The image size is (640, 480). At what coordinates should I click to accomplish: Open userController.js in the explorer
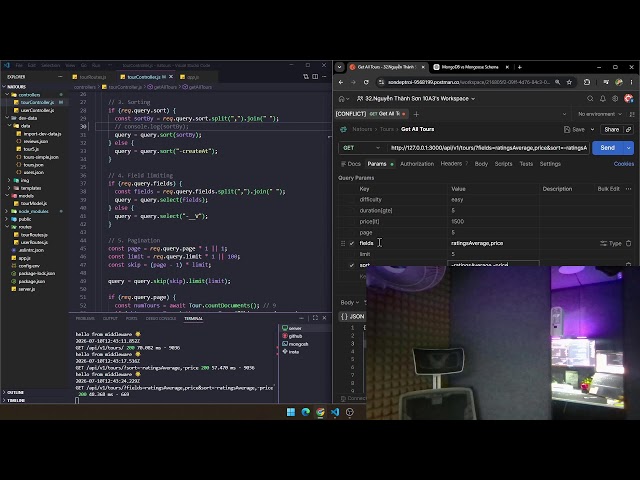(37, 110)
